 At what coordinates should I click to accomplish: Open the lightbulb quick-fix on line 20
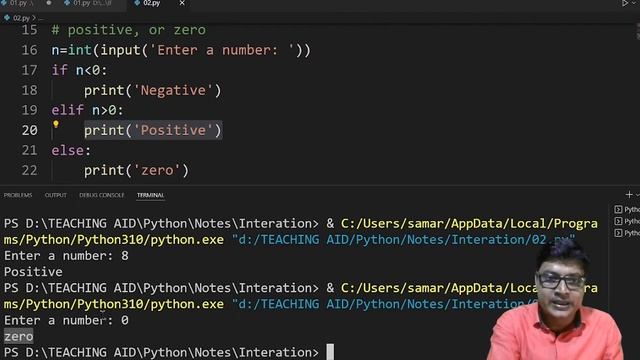(56, 124)
